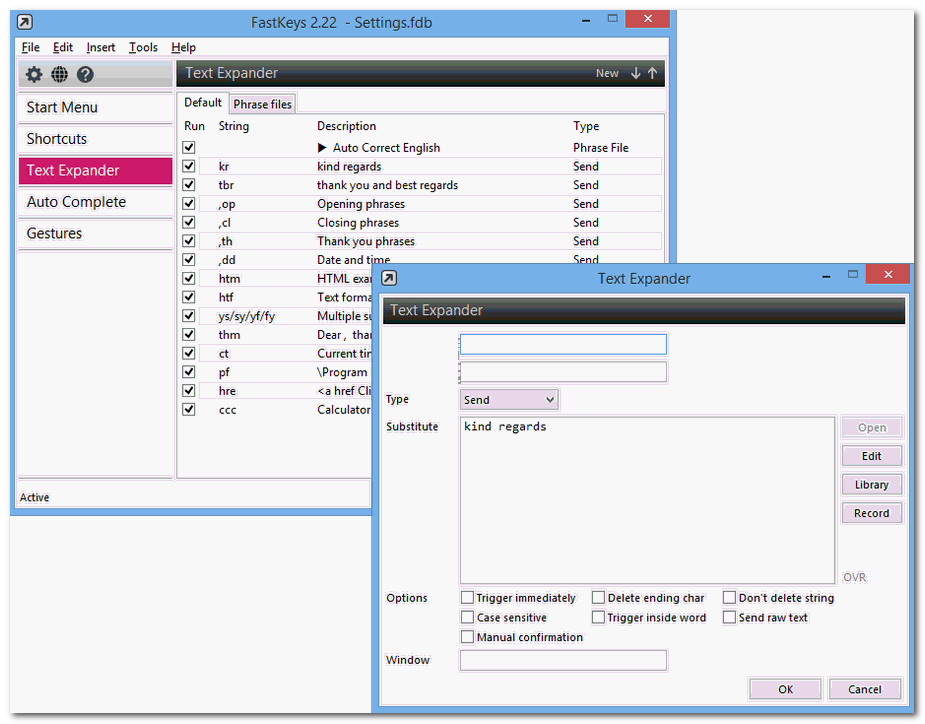Image resolution: width=925 pixels, height=724 pixels.
Task: Toggle Run checkbox for ys/sy/yf/fy row
Action: pyautogui.click(x=189, y=316)
